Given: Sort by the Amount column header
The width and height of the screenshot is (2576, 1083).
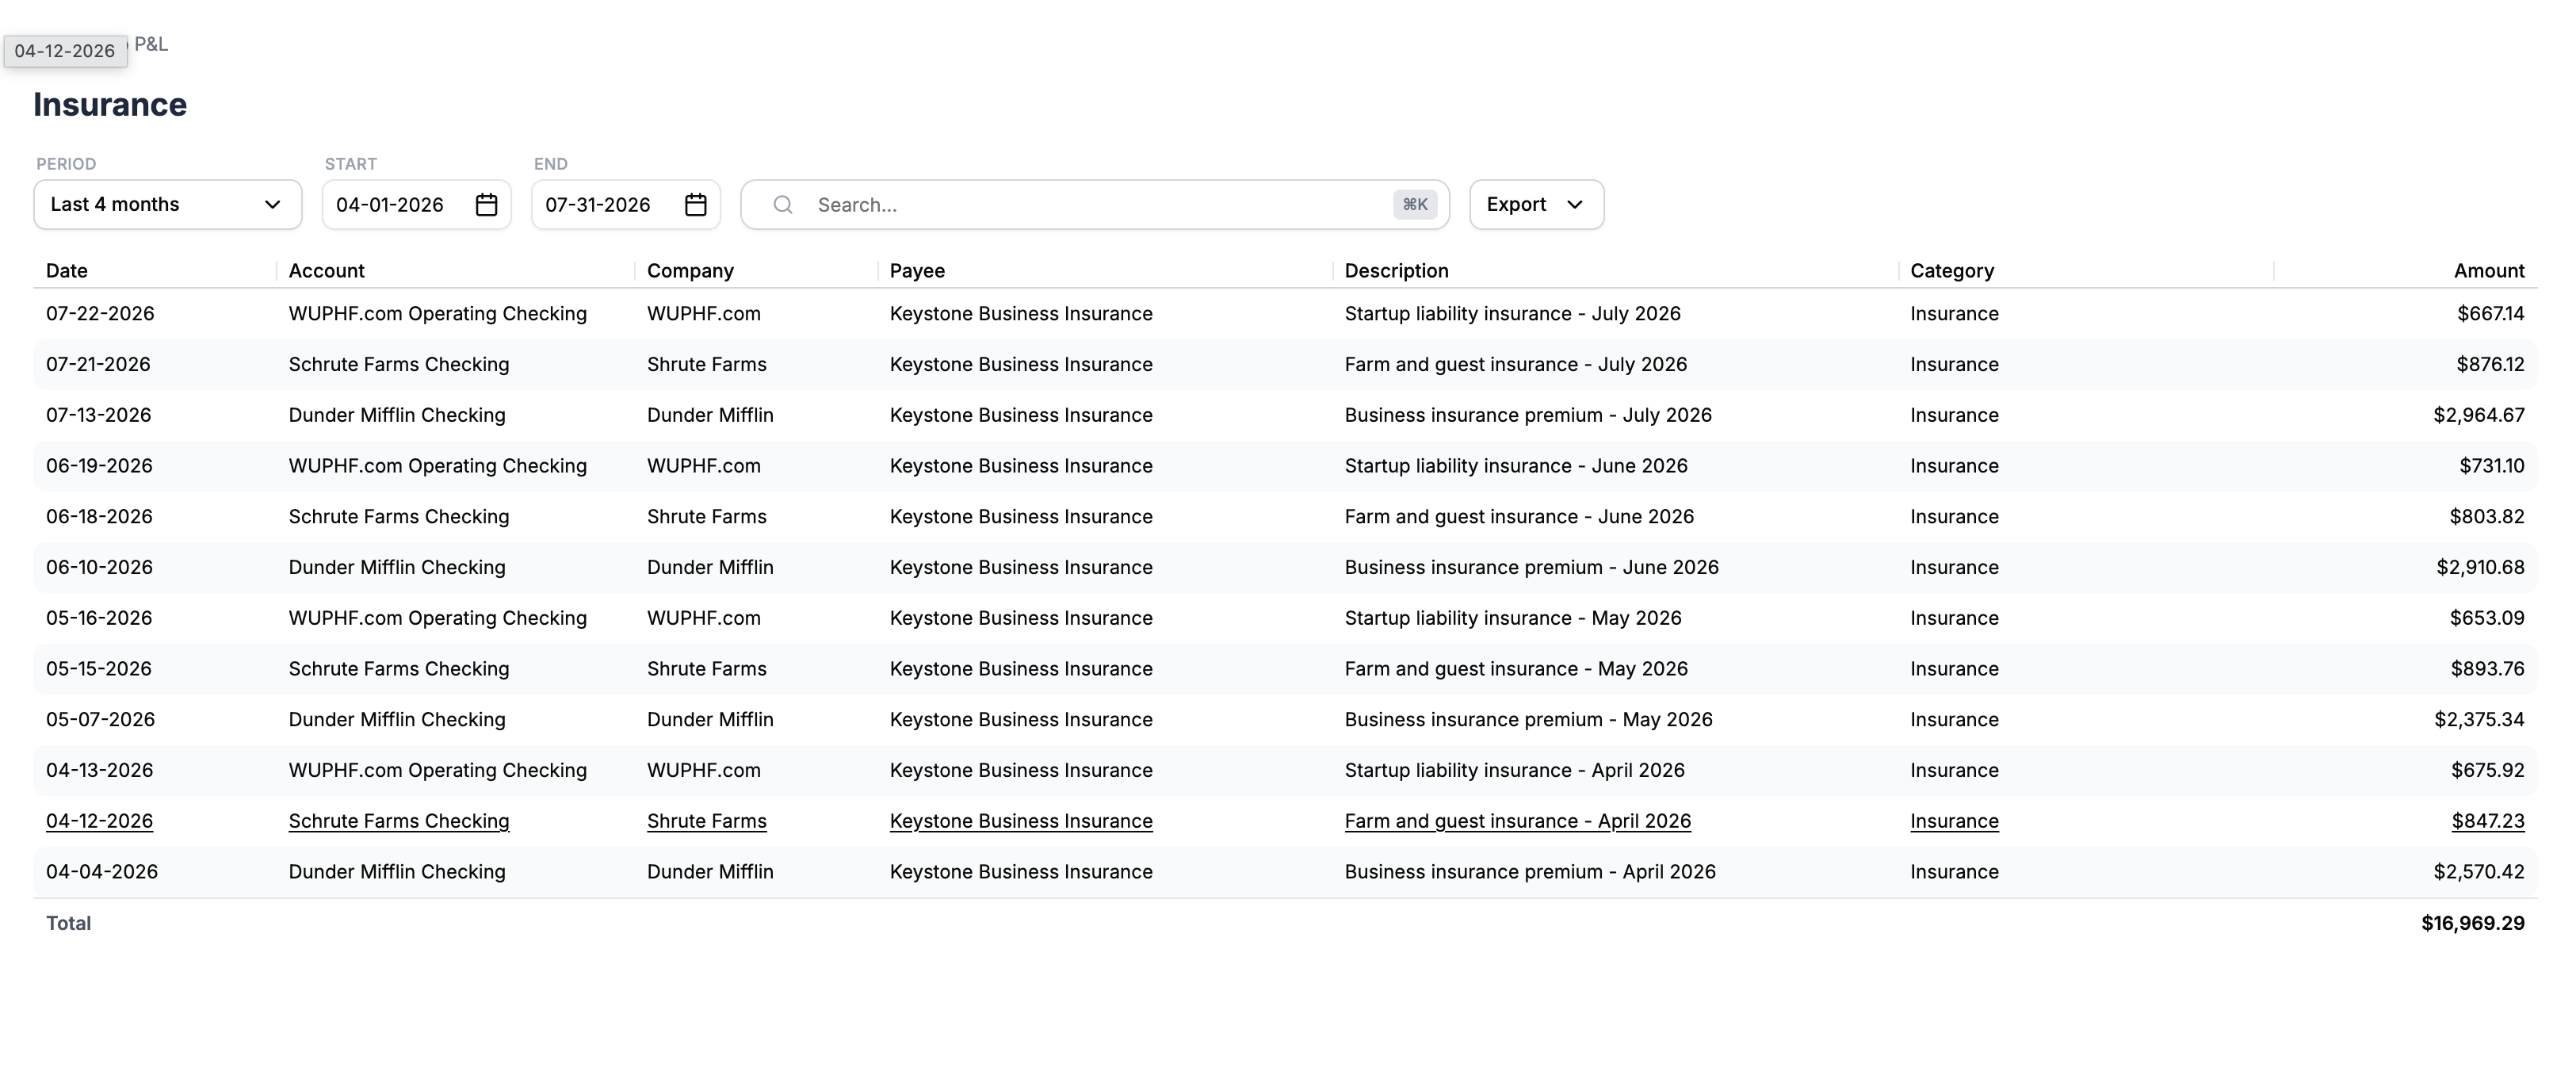Looking at the screenshot, I should pyautogui.click(x=2489, y=271).
